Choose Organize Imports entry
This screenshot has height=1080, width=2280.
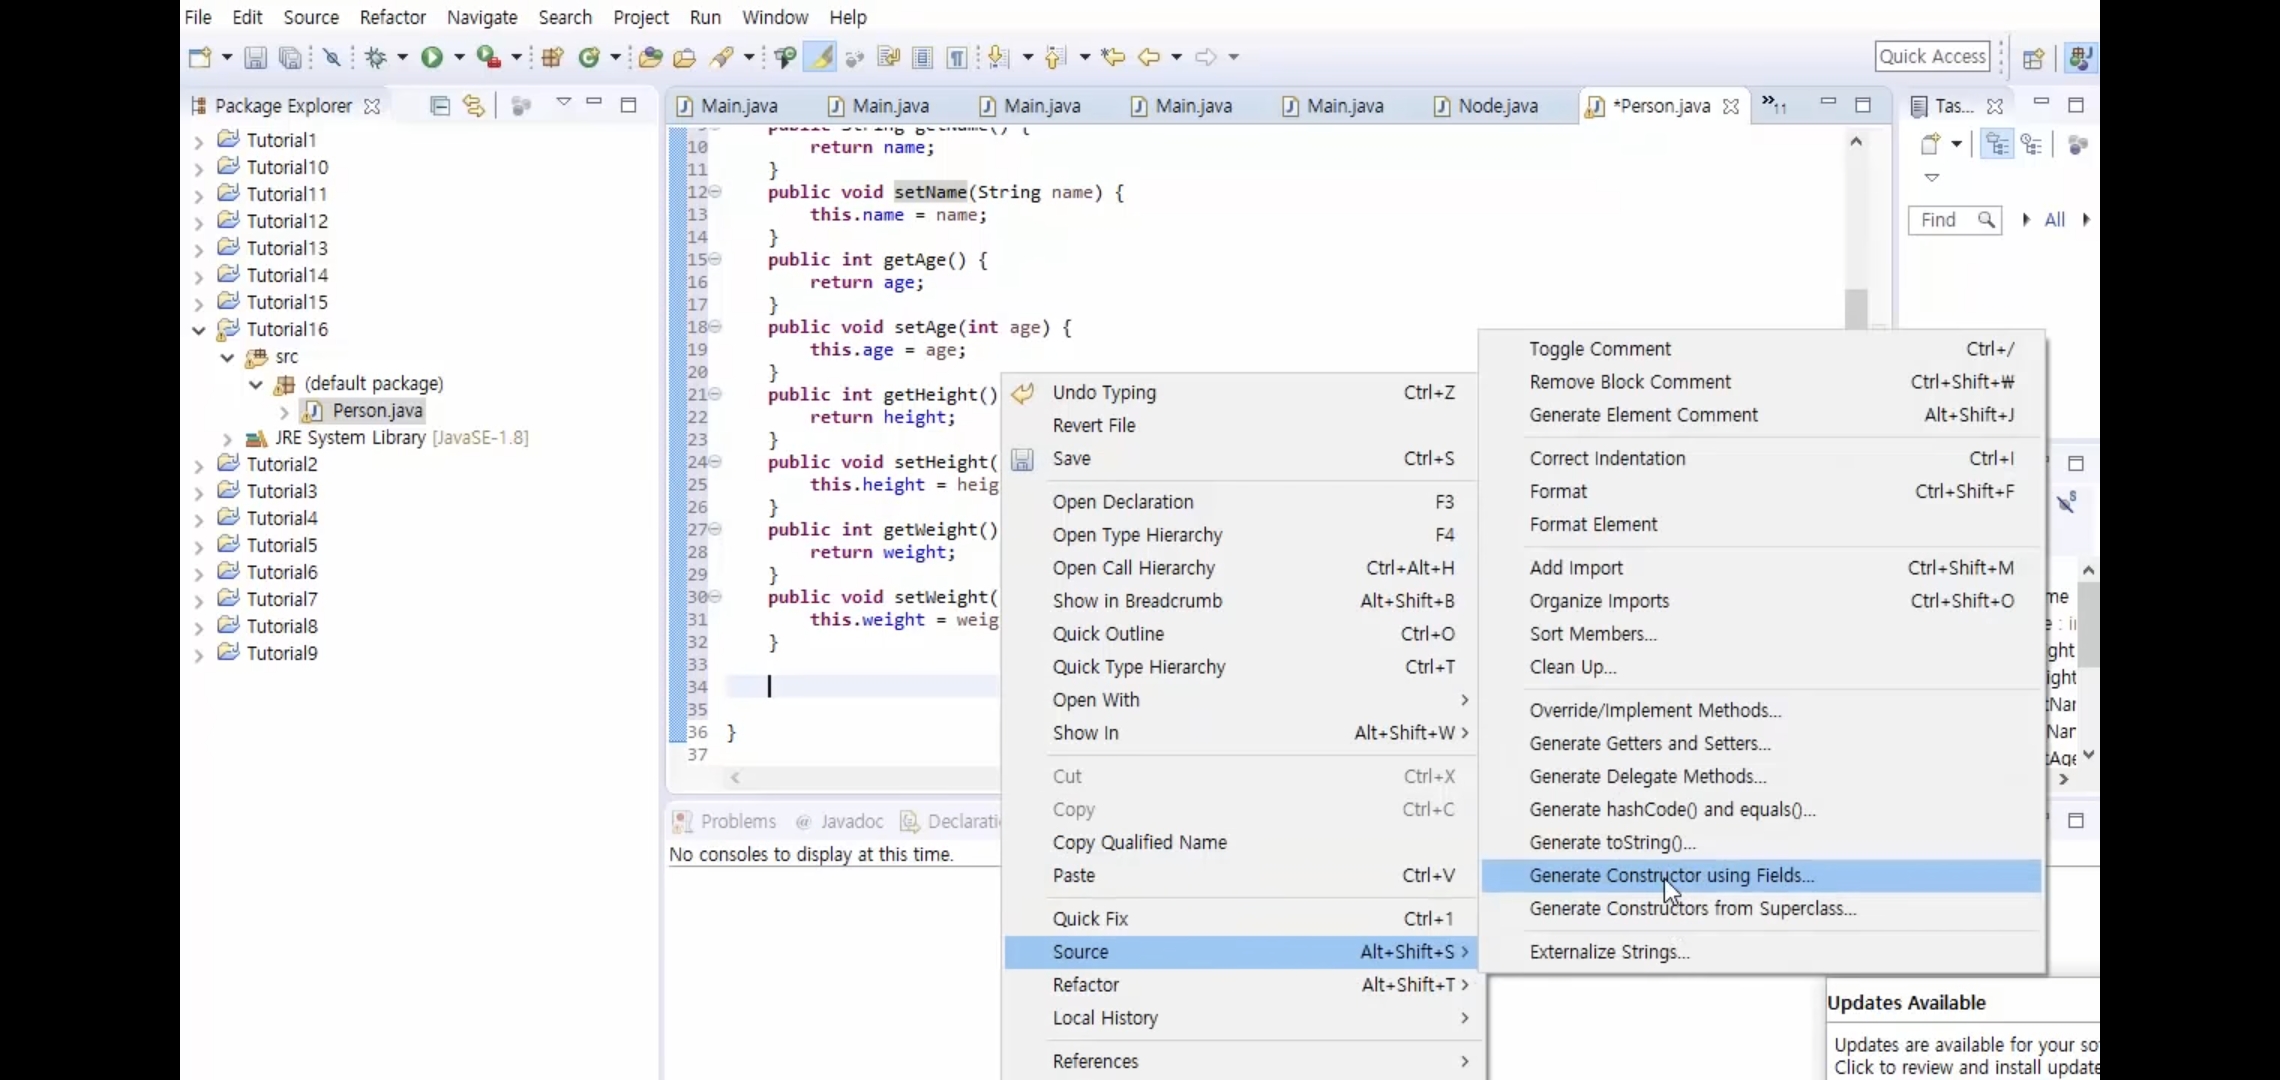pos(1761,600)
